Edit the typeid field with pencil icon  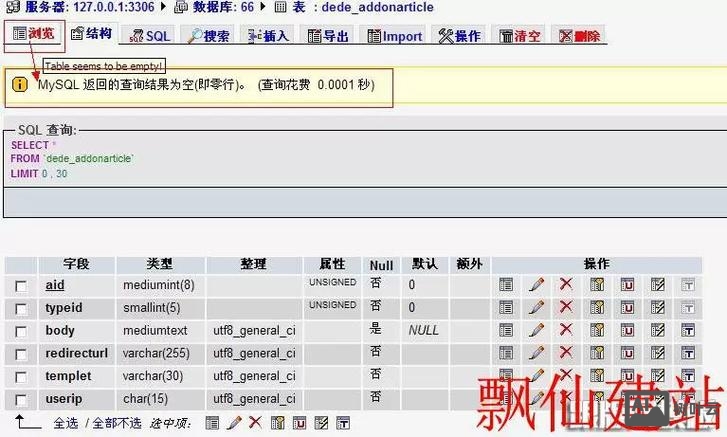536,307
